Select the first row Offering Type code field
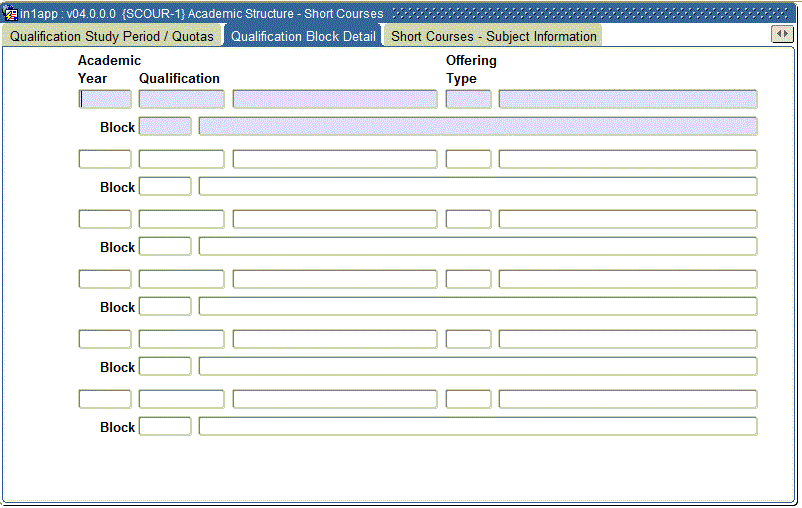 click(x=468, y=99)
